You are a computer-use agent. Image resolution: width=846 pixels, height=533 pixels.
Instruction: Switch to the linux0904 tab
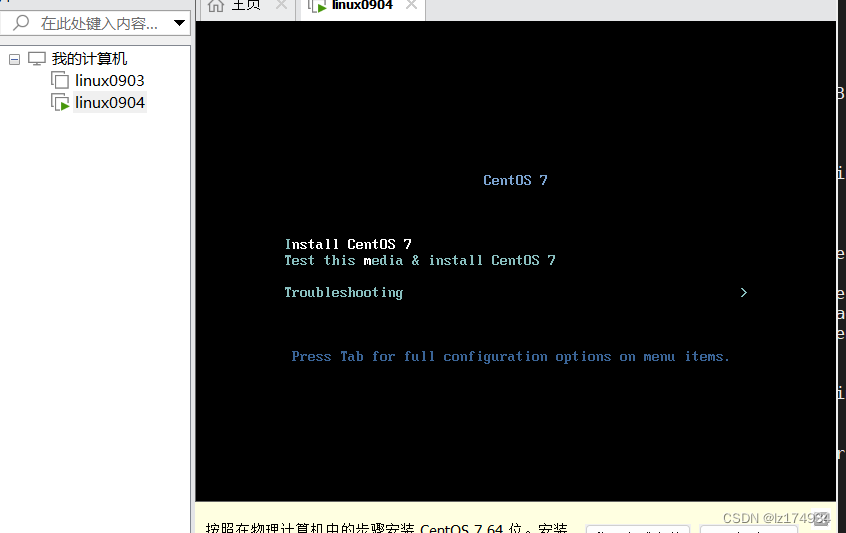click(x=362, y=6)
